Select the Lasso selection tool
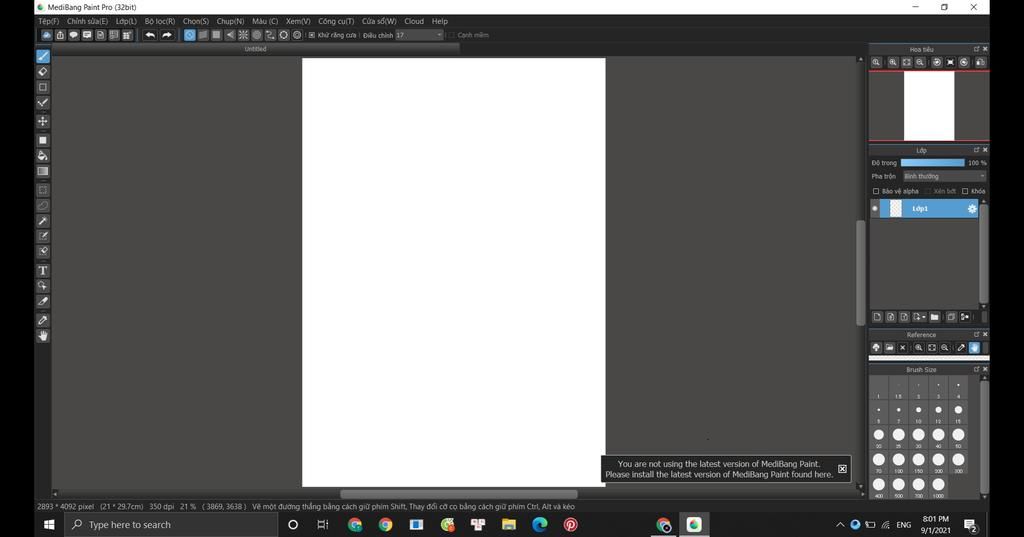The height and width of the screenshot is (537, 1024). coord(42,206)
